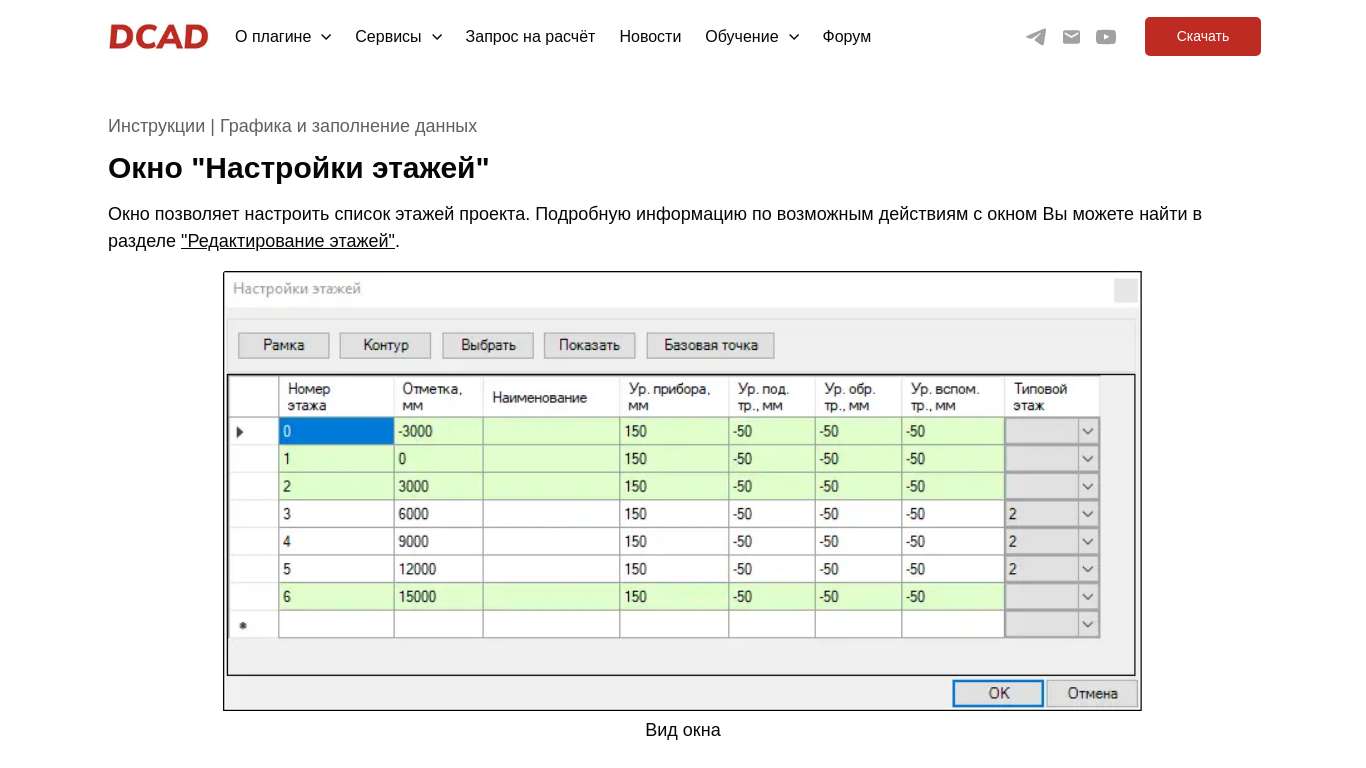Image resolution: width=1366 pixels, height=768 pixels.
Task: Click the "Типовой этаж" column header
Action: point(1052,397)
